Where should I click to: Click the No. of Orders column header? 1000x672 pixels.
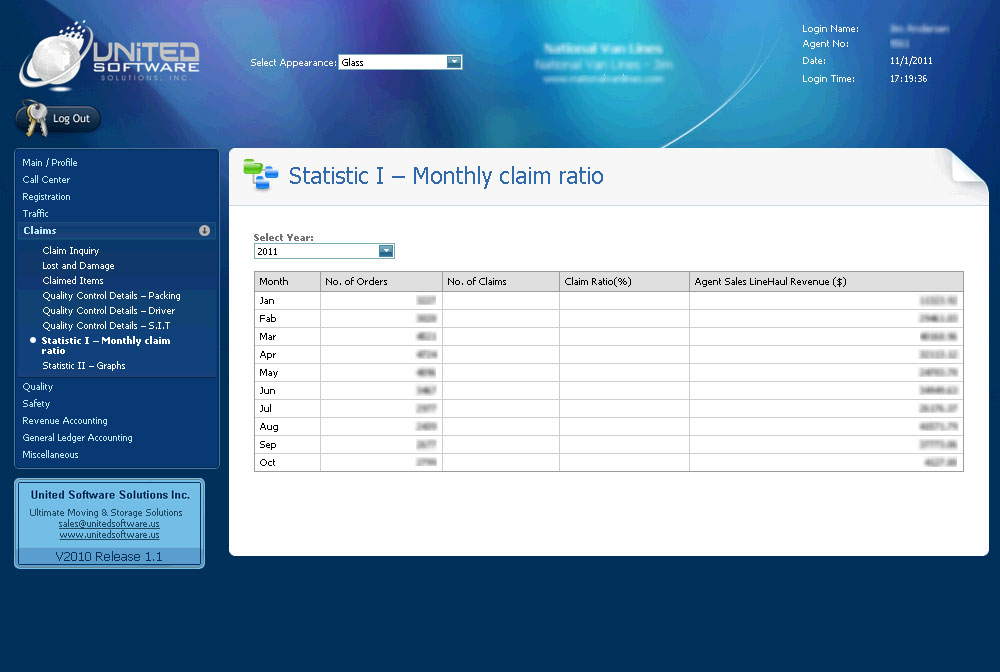point(381,281)
